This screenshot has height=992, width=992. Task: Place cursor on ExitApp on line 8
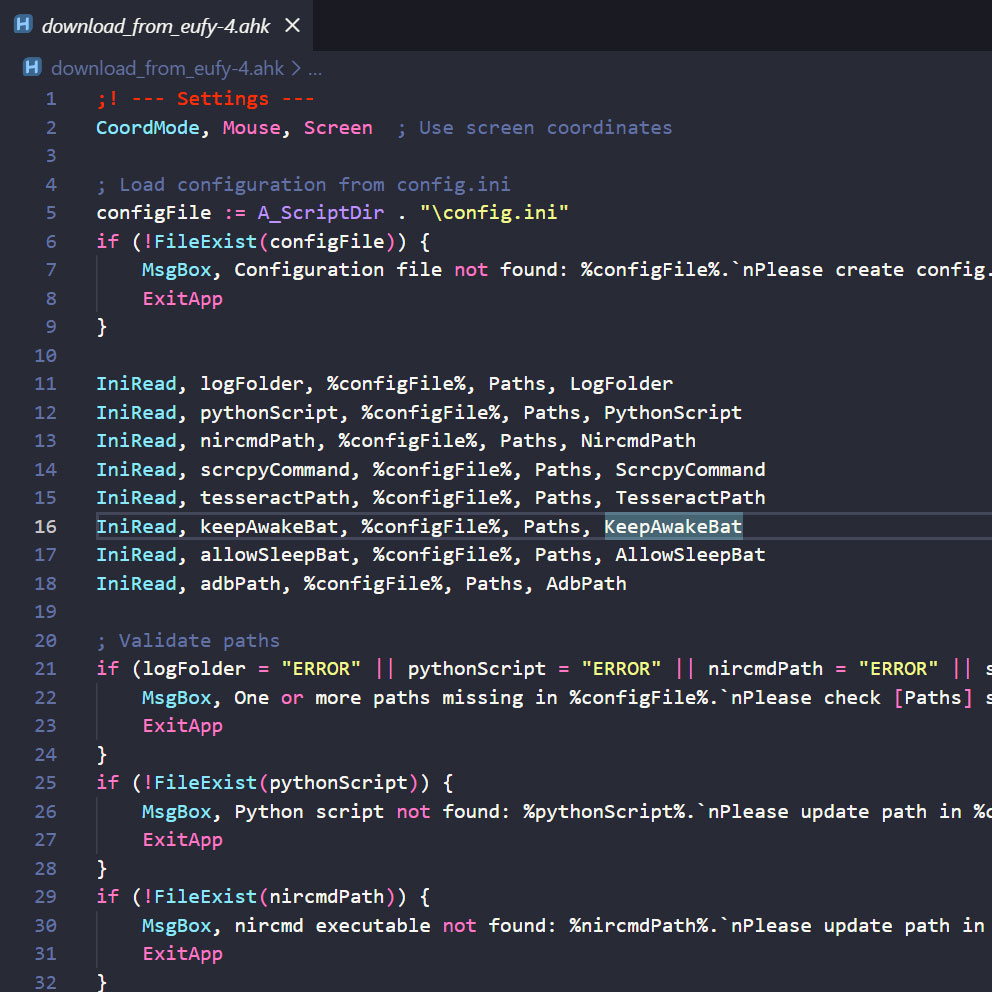[x=182, y=298]
